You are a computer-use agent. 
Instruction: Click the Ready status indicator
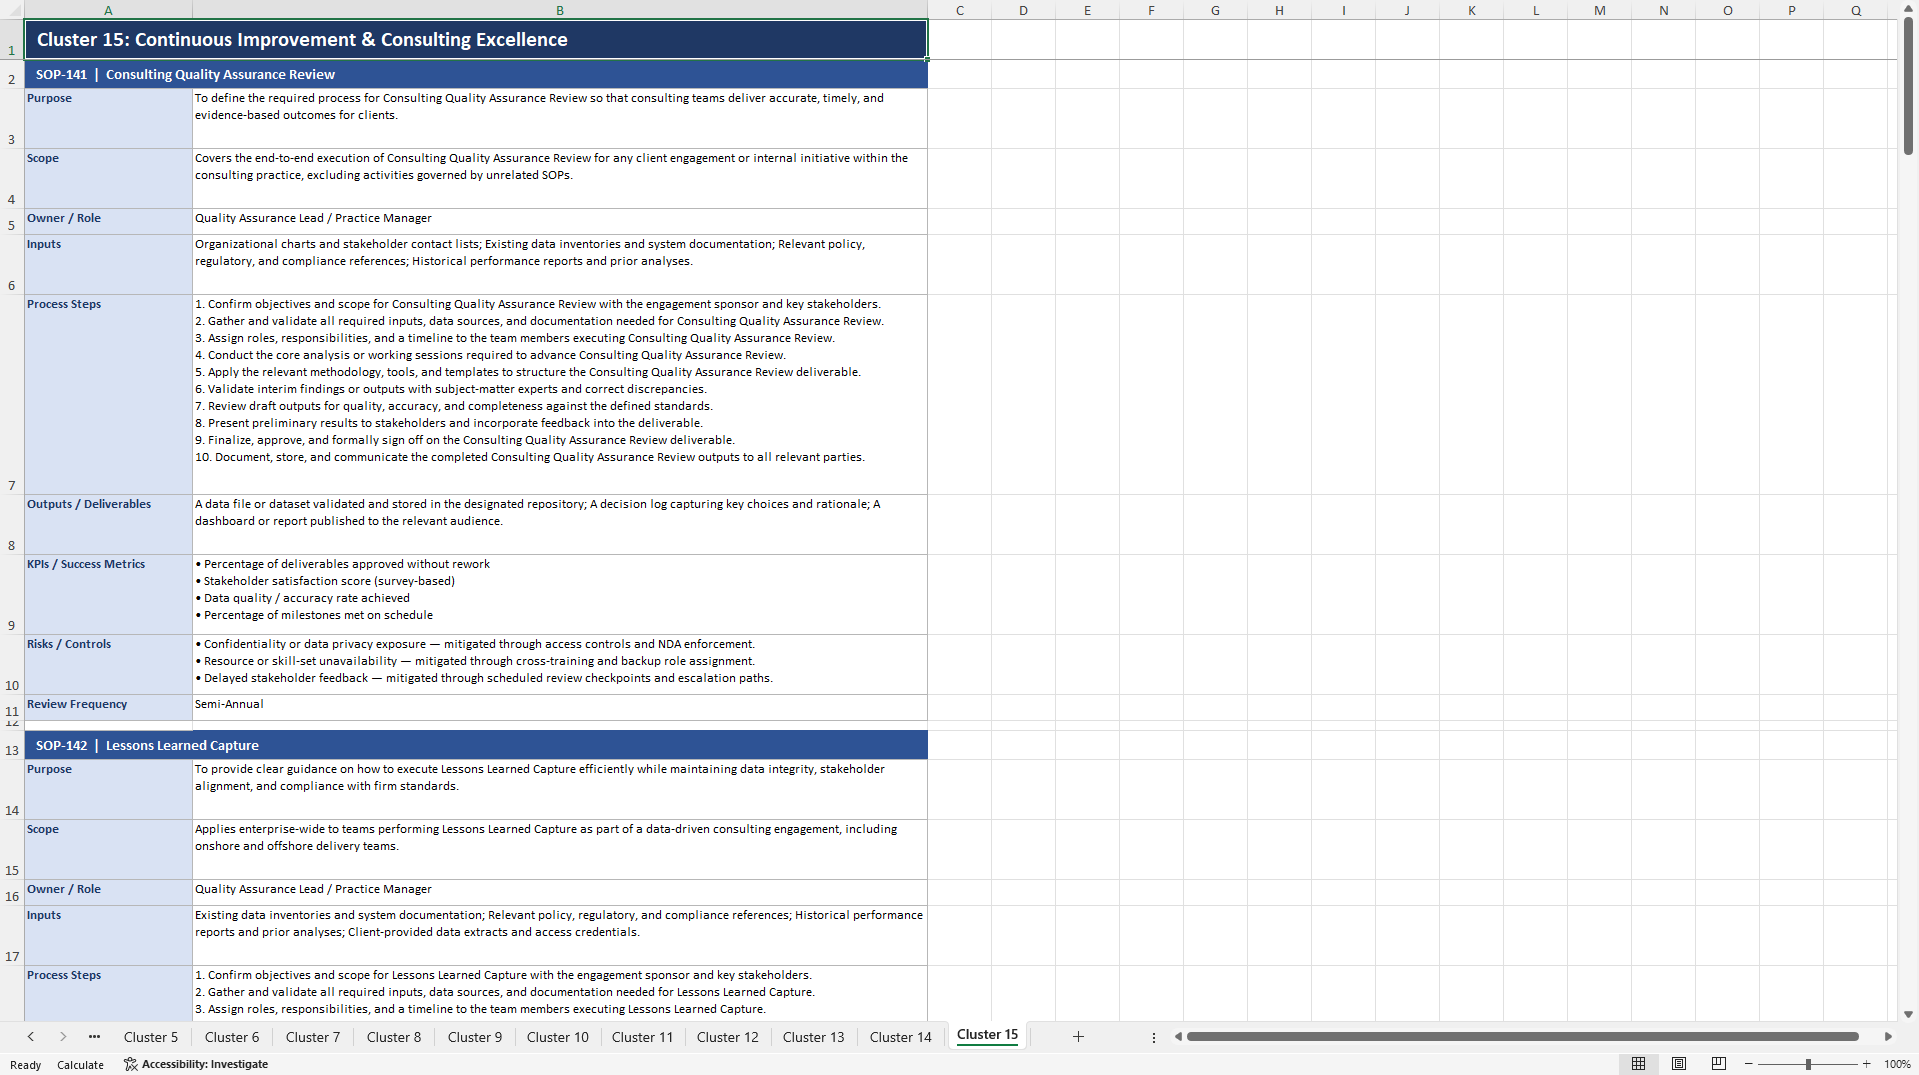(25, 1065)
